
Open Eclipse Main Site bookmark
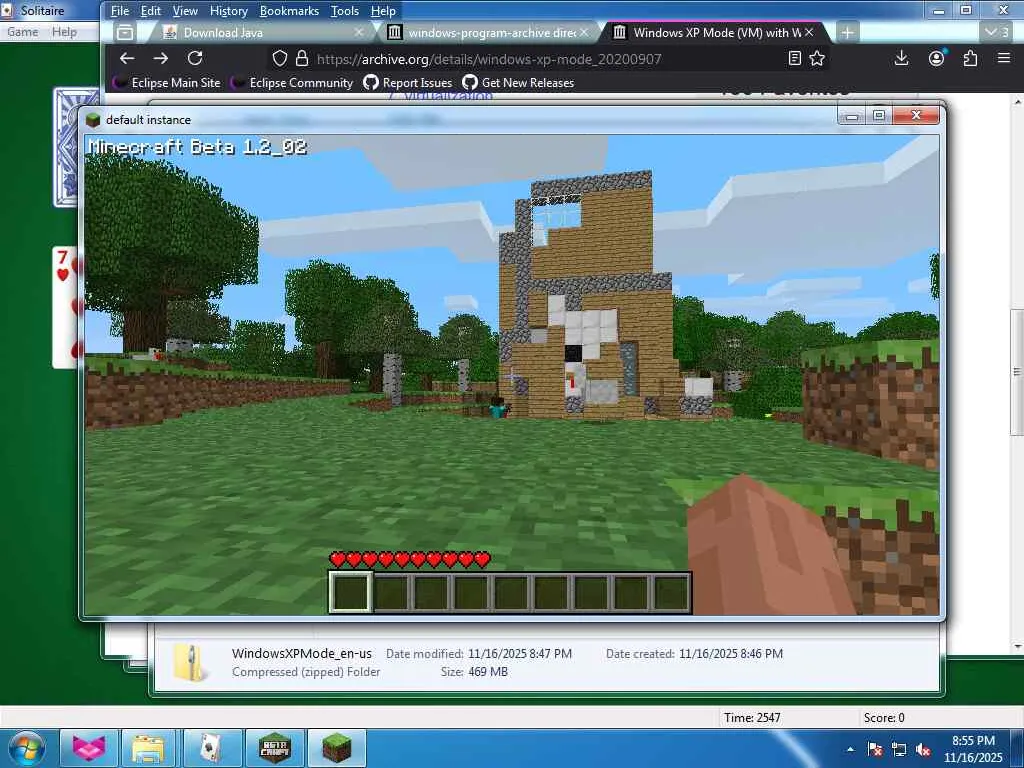167,83
